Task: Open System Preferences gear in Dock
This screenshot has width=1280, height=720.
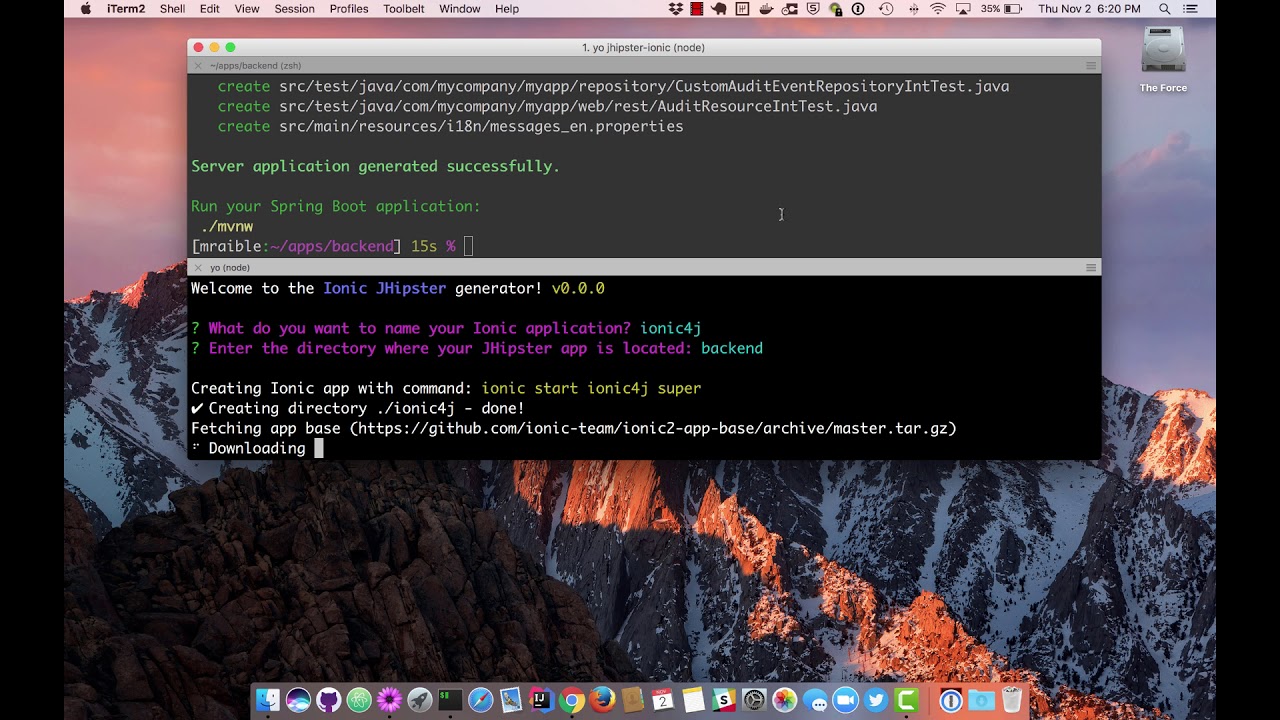Action: [754, 700]
